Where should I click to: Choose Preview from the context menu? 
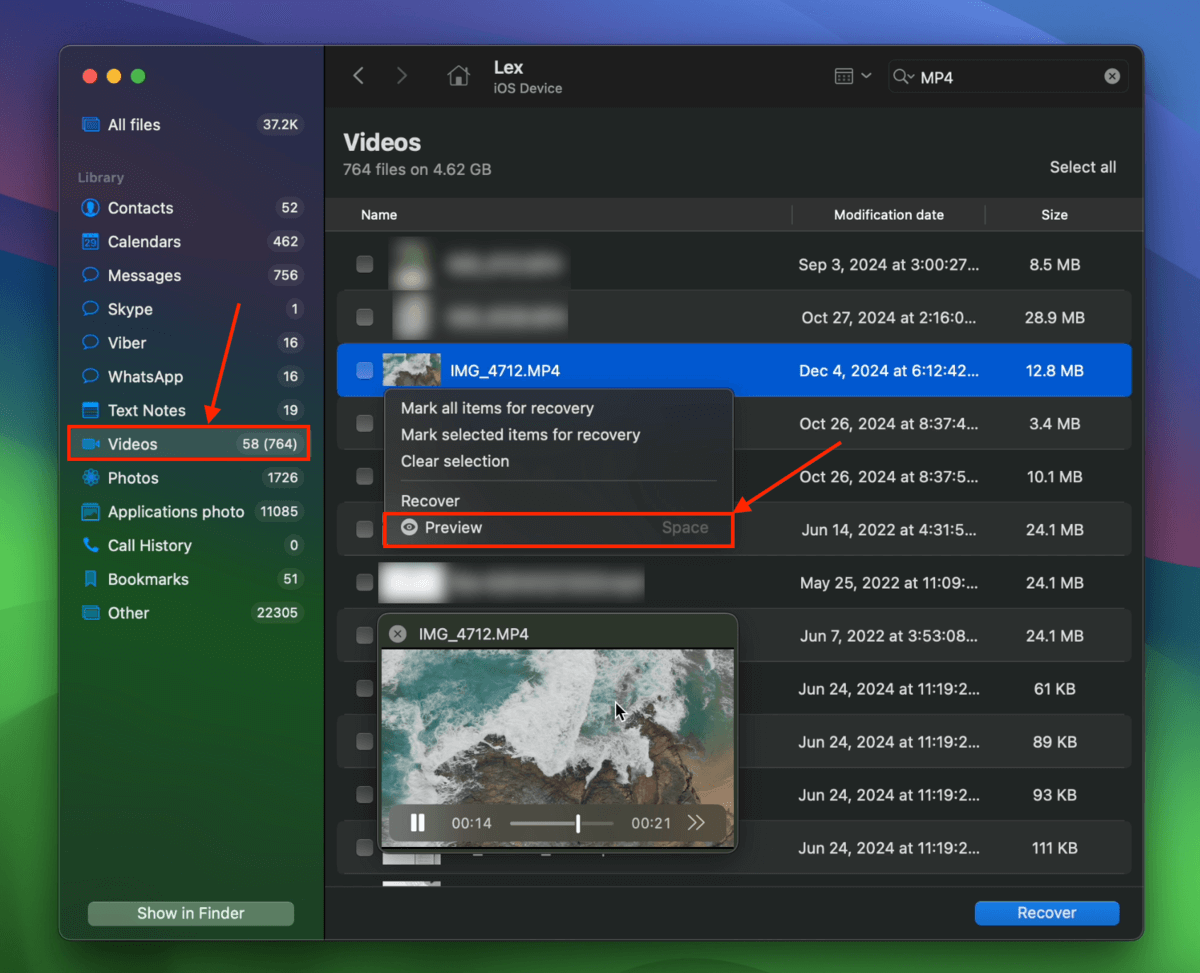[453, 528]
